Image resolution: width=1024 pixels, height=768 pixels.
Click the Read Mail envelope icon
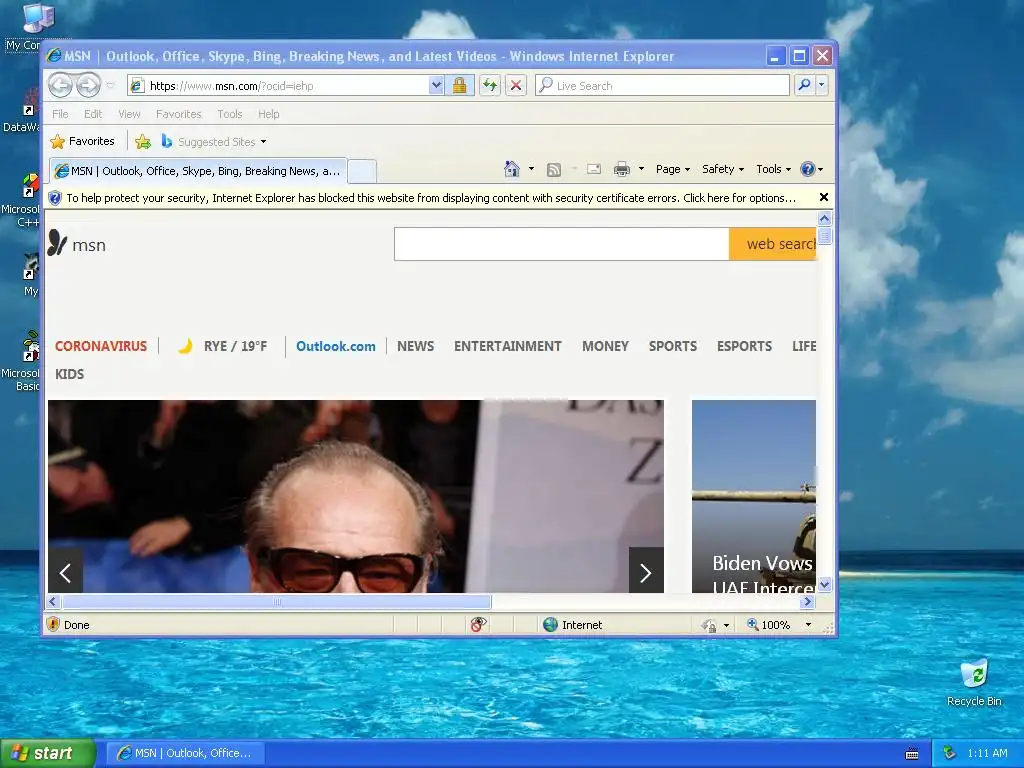(x=594, y=169)
